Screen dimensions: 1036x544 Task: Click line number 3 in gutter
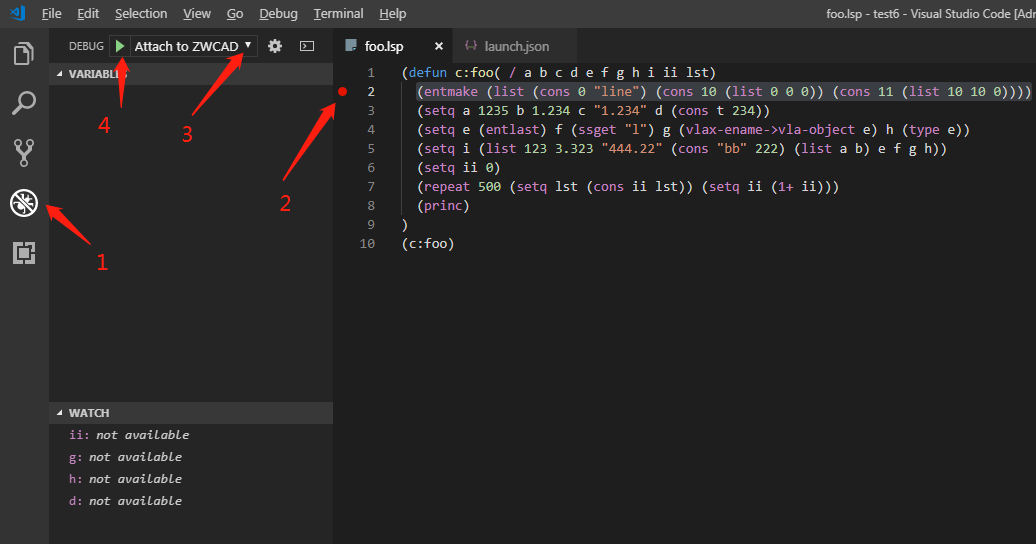(371, 110)
